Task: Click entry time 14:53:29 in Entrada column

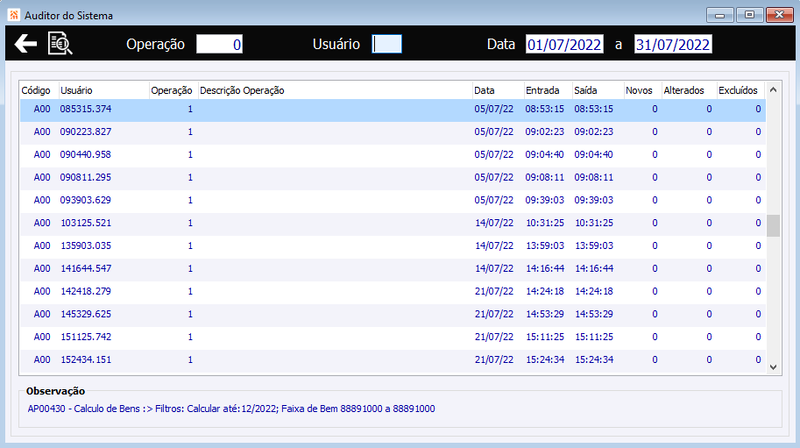Action: tap(545, 314)
